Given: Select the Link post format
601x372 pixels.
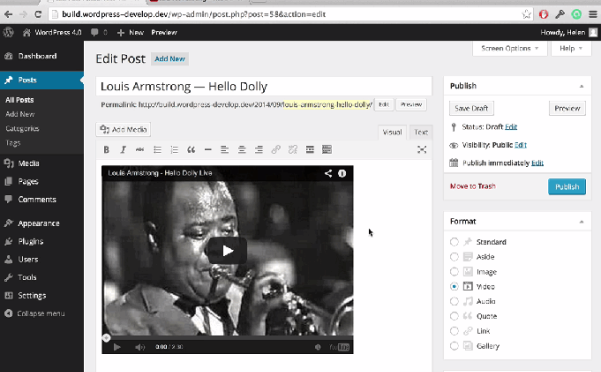Looking at the screenshot, I should tap(454, 331).
